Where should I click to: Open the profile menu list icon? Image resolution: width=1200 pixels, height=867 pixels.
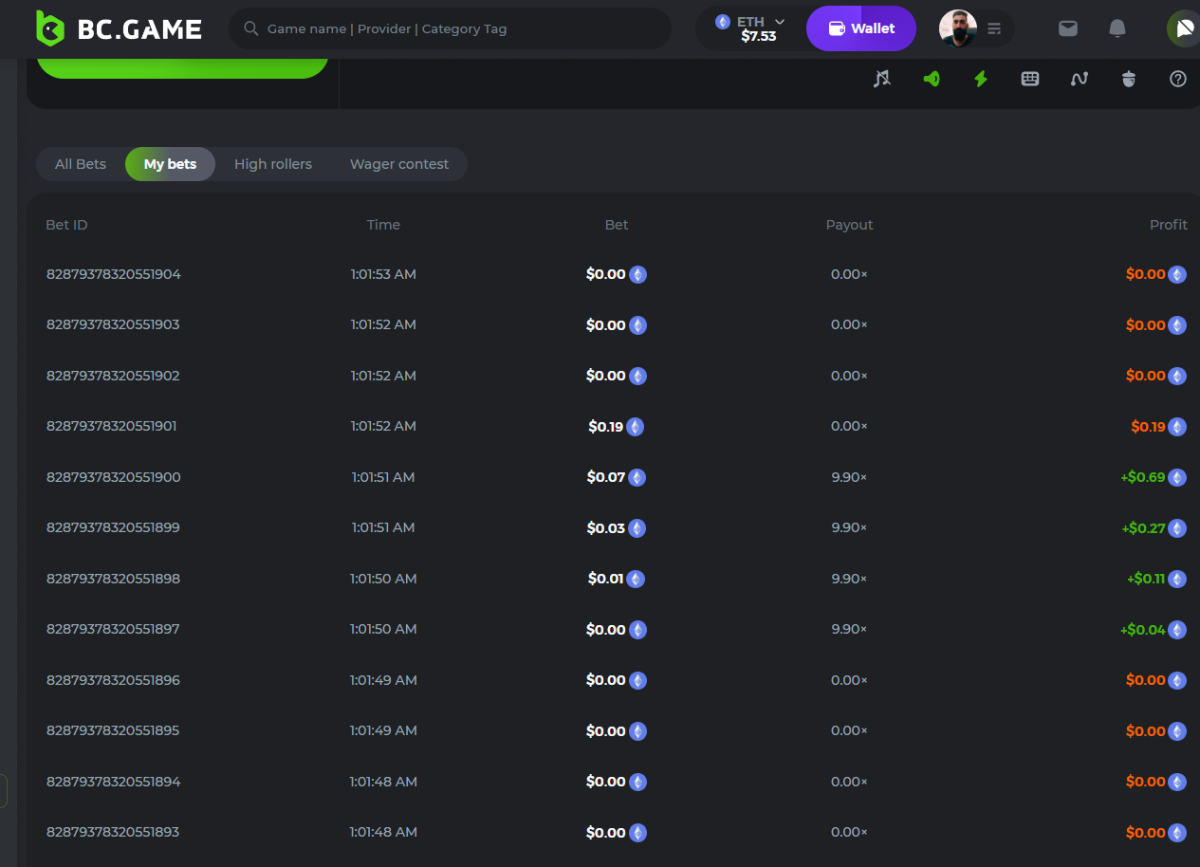click(994, 29)
